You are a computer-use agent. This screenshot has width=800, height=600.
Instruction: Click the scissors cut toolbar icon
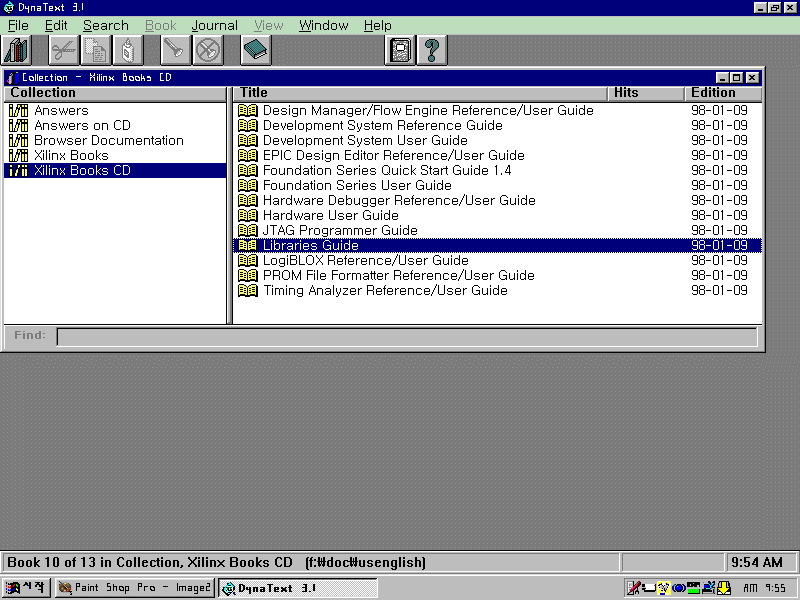click(x=64, y=50)
